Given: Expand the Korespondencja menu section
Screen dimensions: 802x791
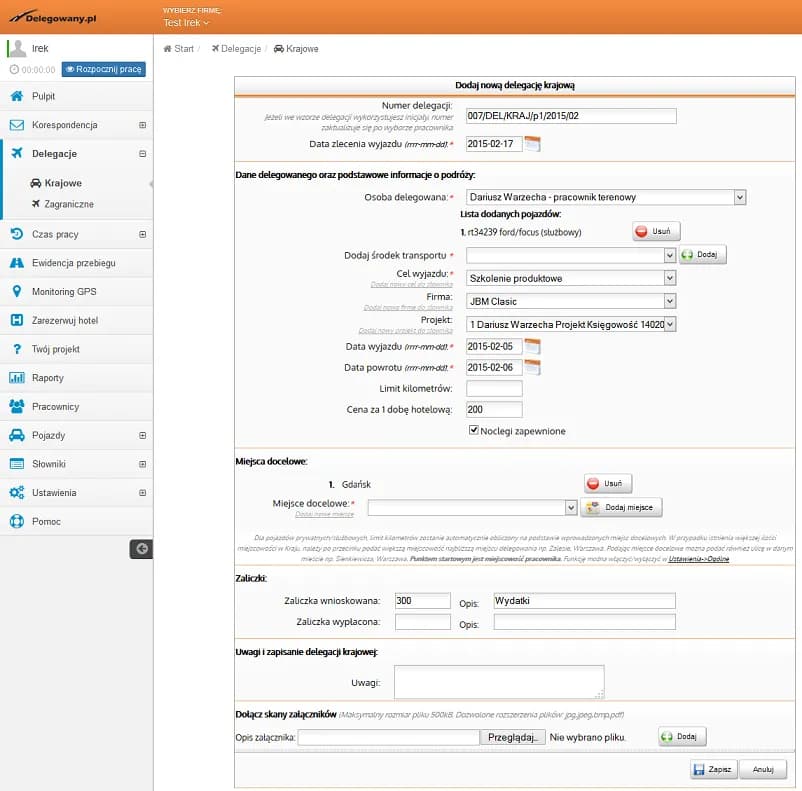Looking at the screenshot, I should click(142, 125).
